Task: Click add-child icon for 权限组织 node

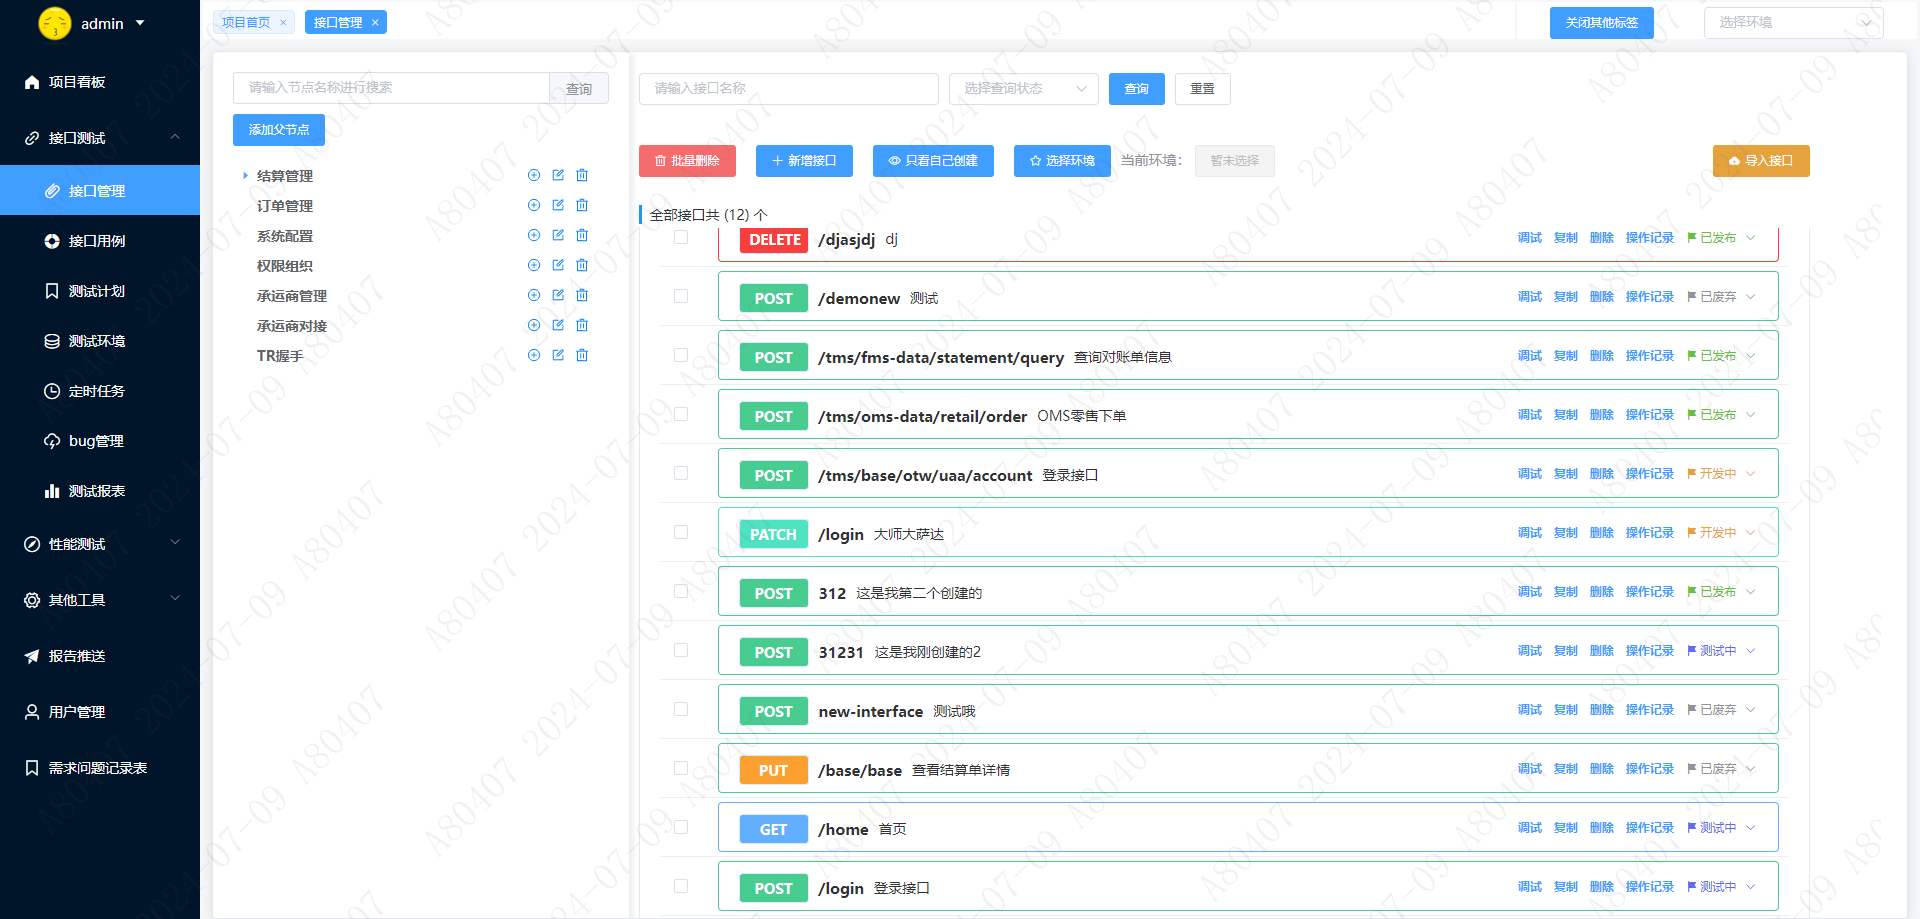Action: (534, 265)
